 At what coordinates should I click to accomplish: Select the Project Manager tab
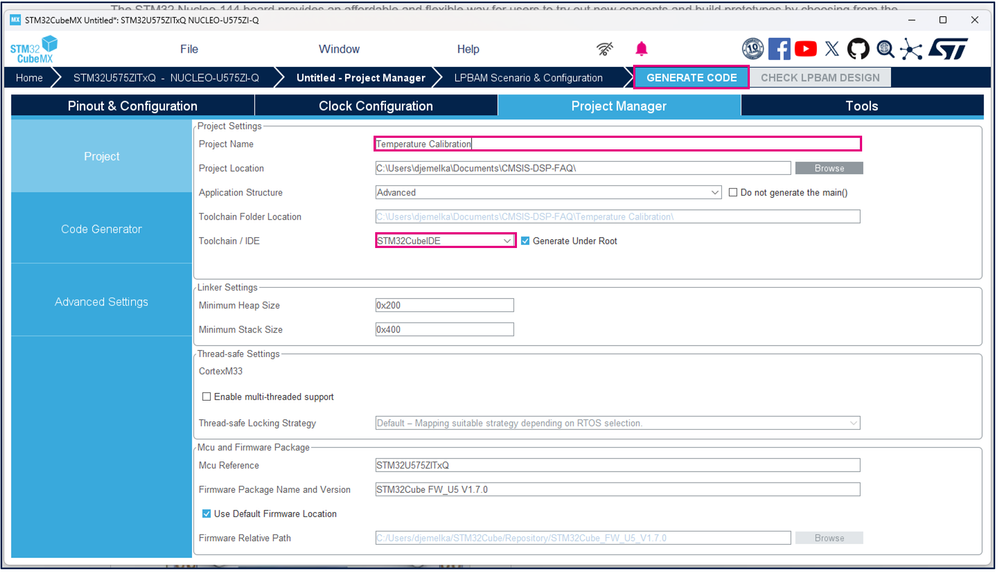tap(619, 106)
